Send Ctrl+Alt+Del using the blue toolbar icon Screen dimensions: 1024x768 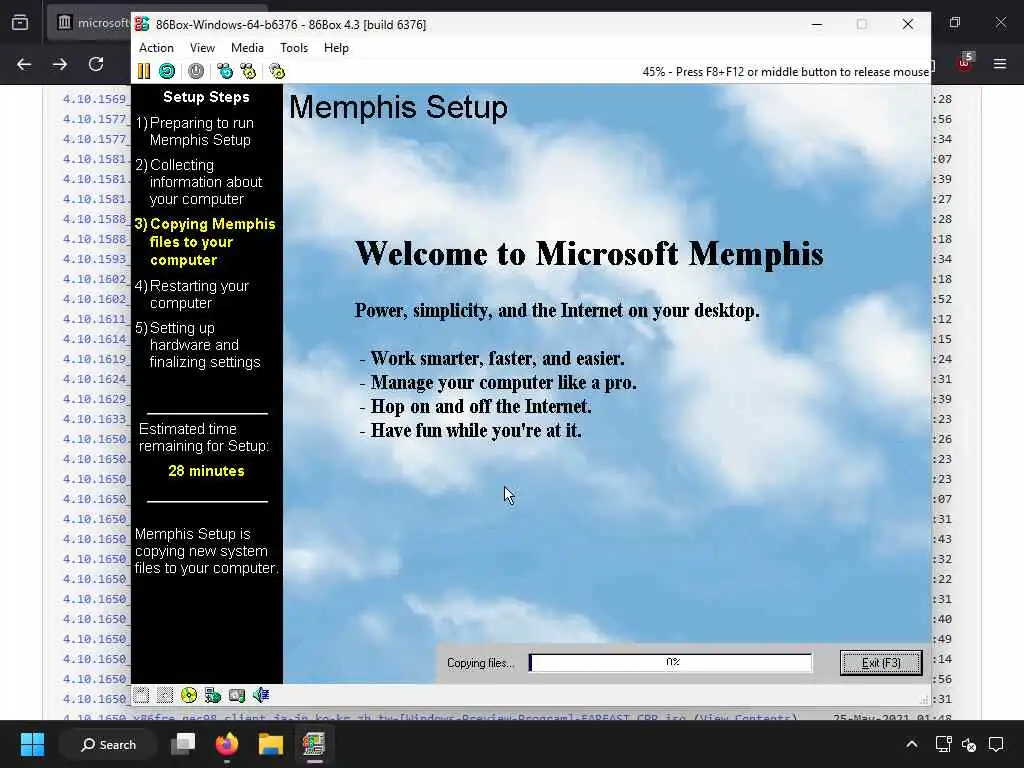(x=225, y=71)
